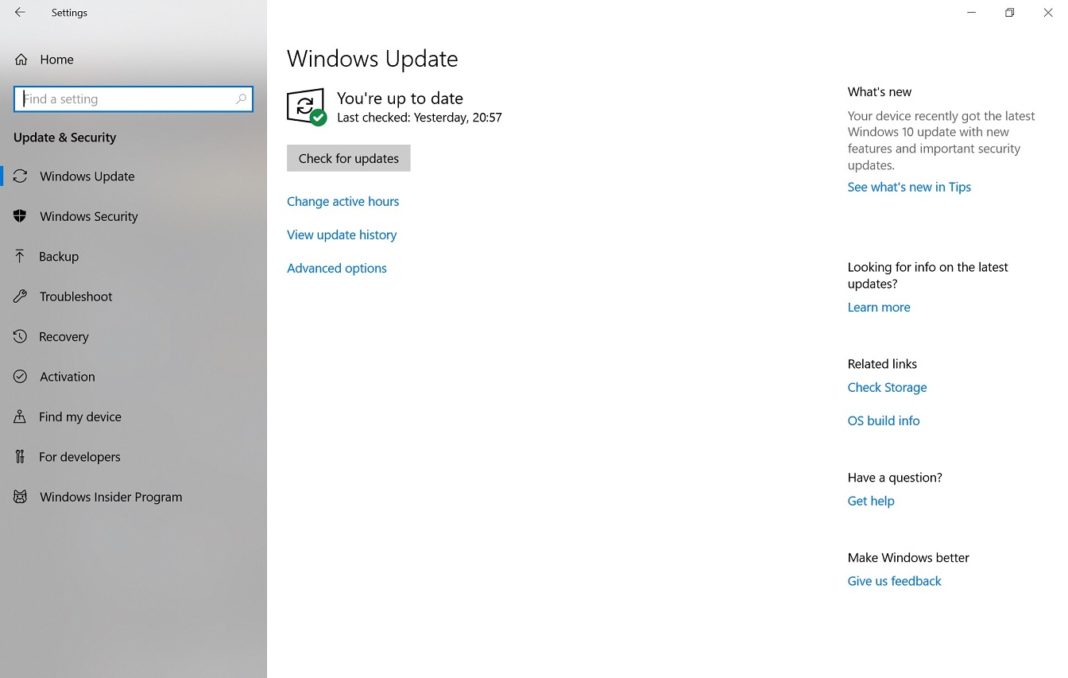The image size is (1068, 678).
Task: Click Give us feedback
Action: [893, 580]
